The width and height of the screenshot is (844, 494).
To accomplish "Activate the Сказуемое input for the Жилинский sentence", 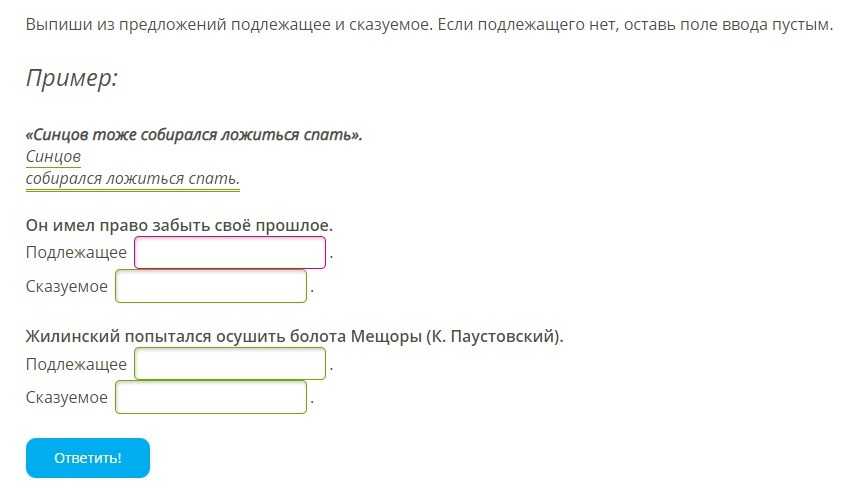I will [x=211, y=398].
